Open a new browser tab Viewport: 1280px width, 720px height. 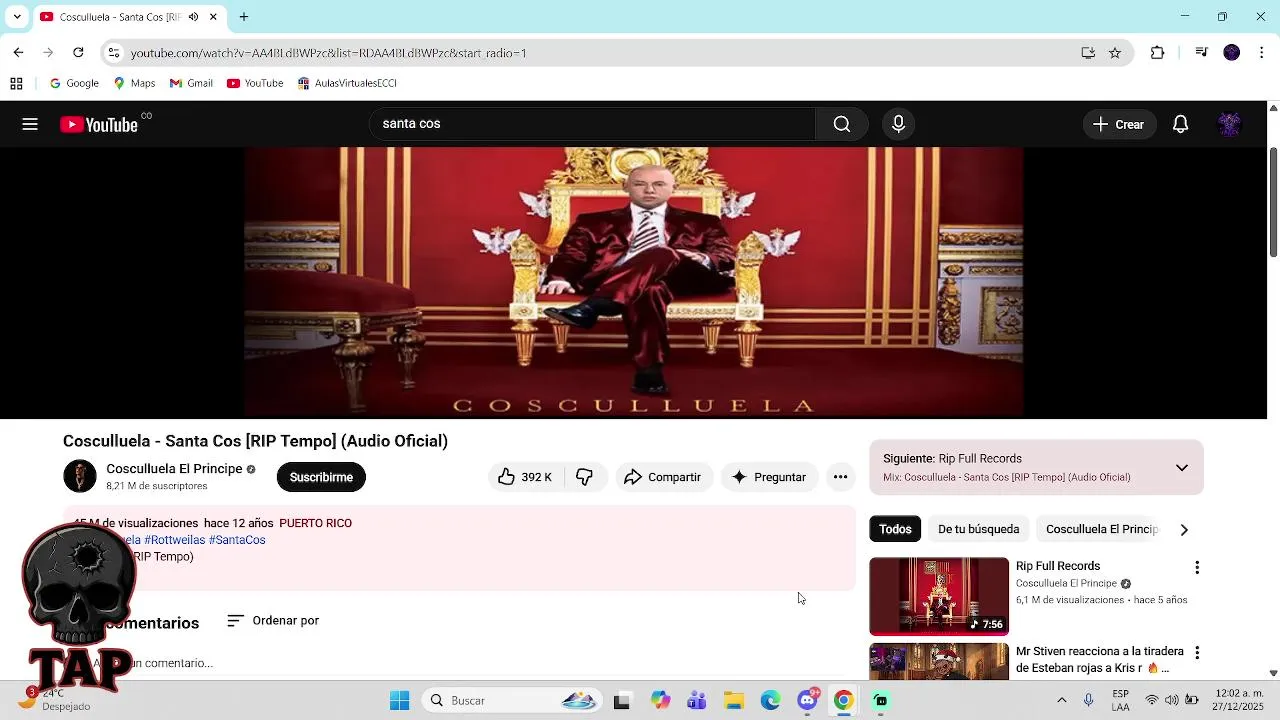pyautogui.click(x=243, y=17)
